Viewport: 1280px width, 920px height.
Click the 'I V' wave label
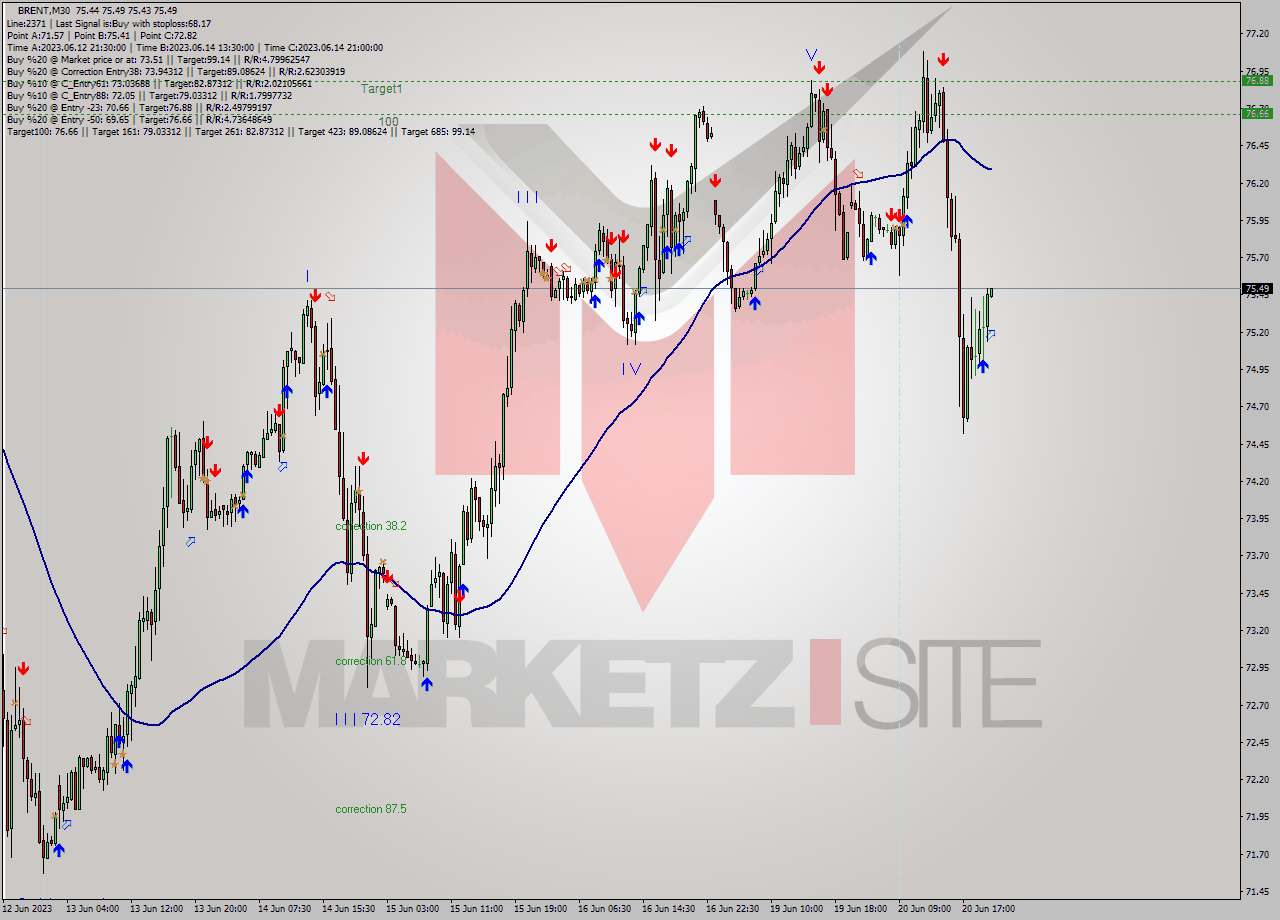pos(631,369)
